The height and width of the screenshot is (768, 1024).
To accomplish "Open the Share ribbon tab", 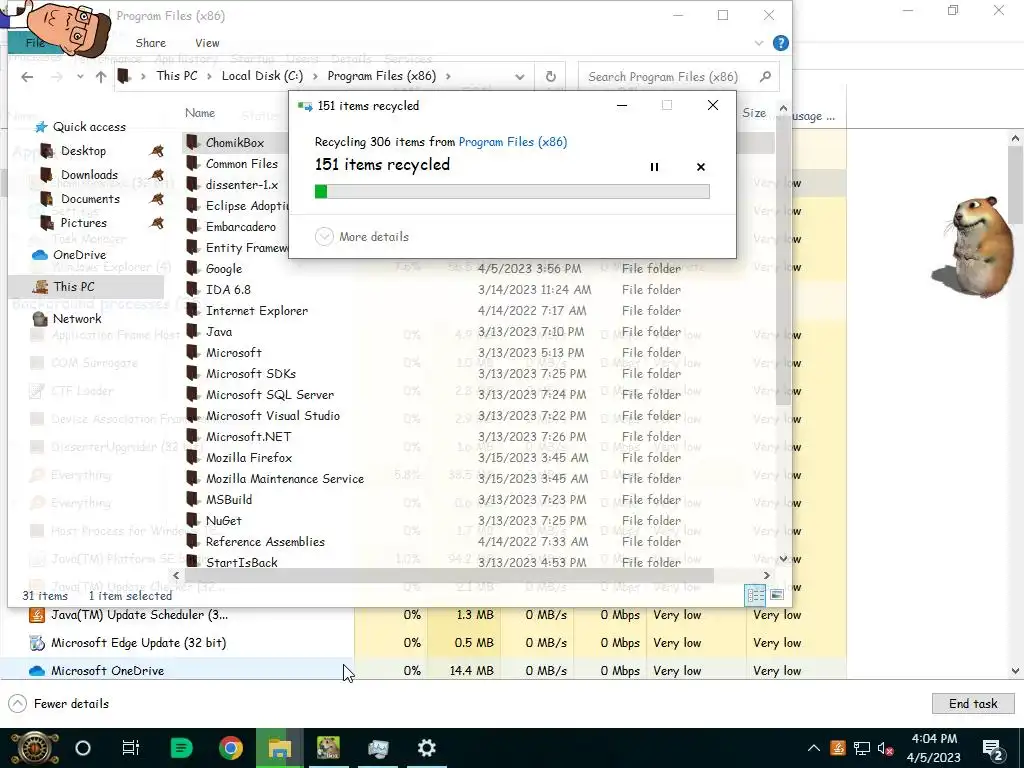I will [x=150, y=43].
